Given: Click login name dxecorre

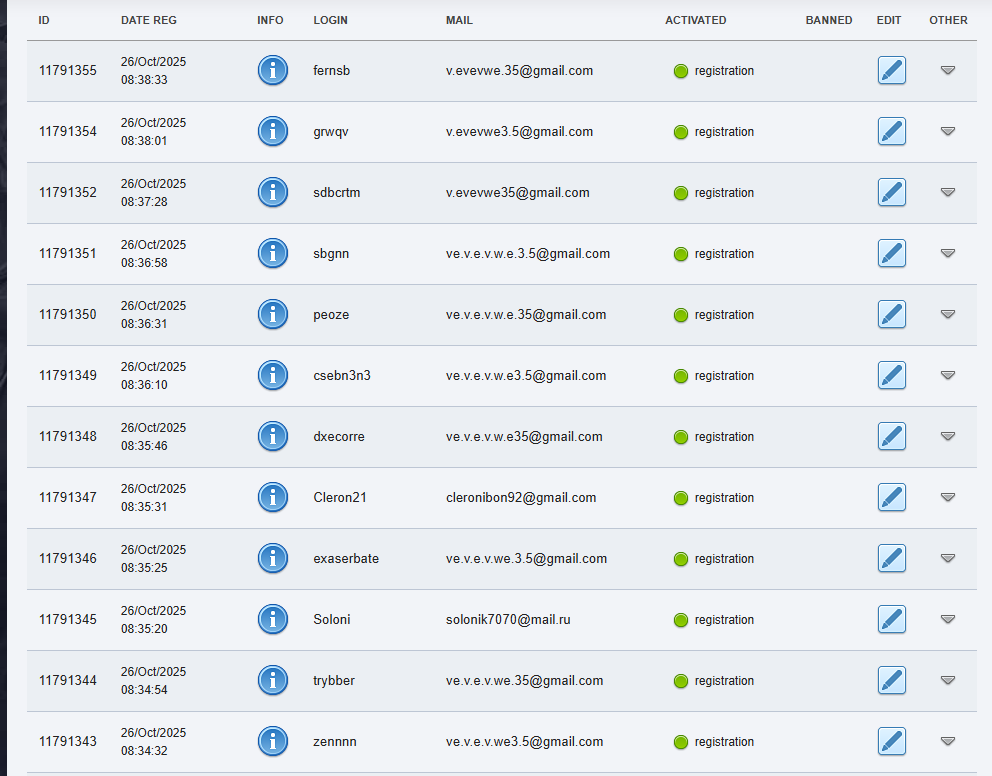Looking at the screenshot, I should (338, 436).
